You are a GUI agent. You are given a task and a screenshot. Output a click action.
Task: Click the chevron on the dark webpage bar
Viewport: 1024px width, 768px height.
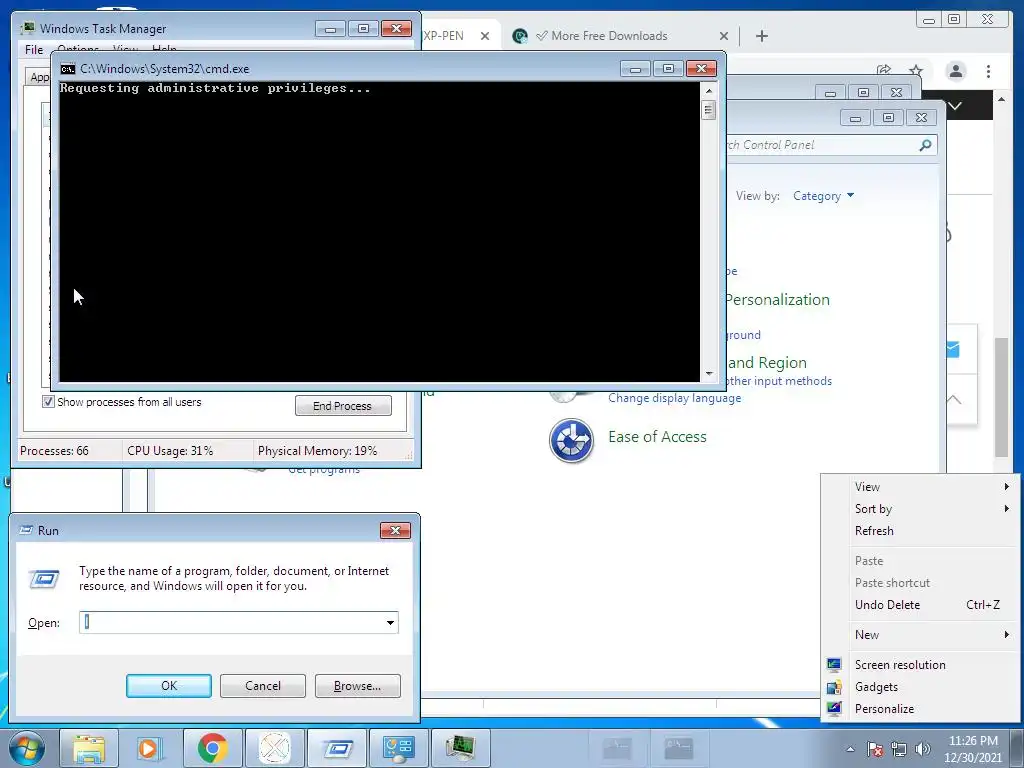click(955, 106)
